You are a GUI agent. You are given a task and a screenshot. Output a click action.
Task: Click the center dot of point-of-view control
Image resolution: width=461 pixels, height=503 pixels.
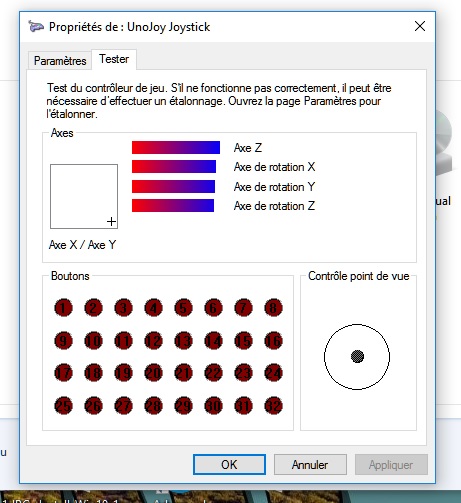pyautogui.click(x=357, y=356)
